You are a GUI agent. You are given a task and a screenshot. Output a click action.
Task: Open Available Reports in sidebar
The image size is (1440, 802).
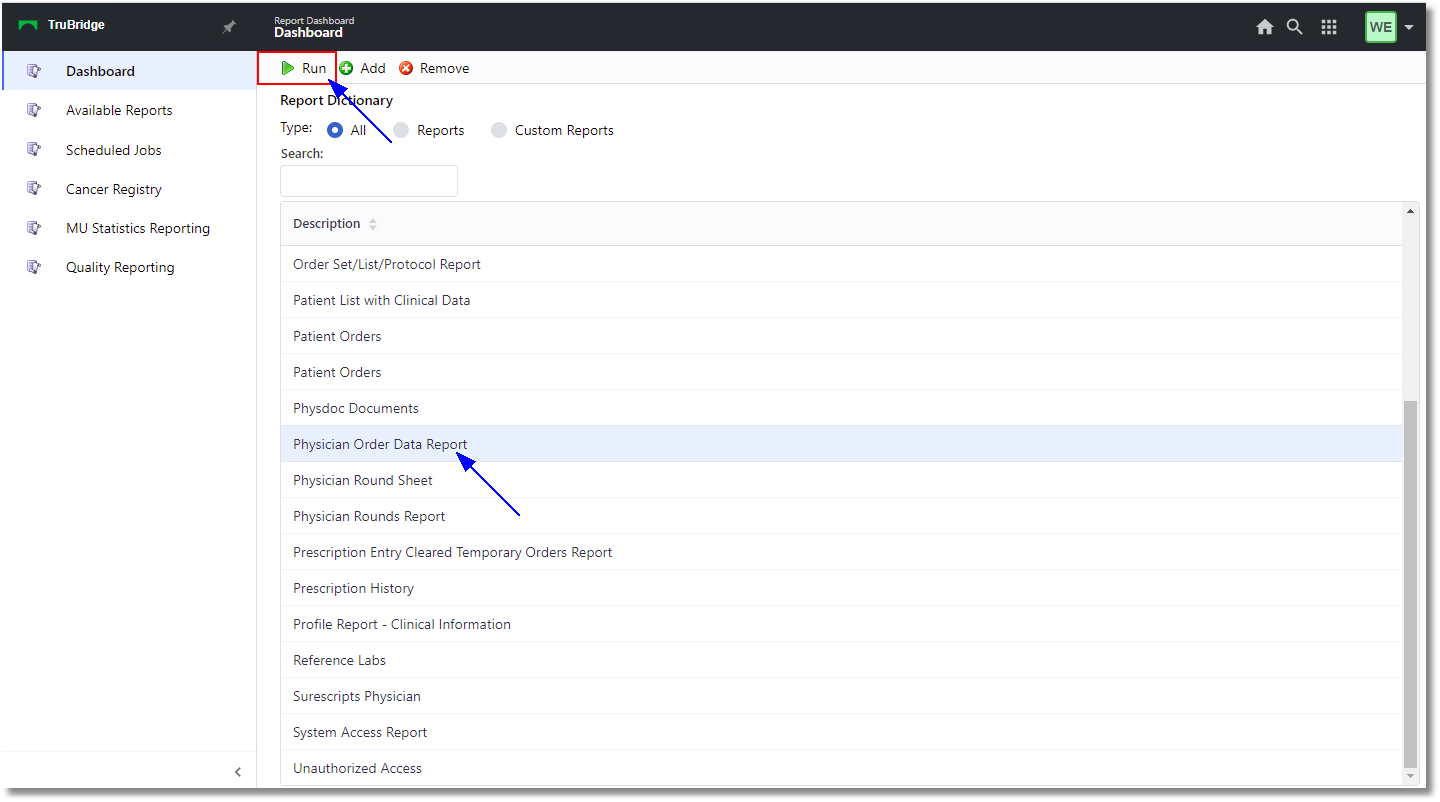coord(128,110)
